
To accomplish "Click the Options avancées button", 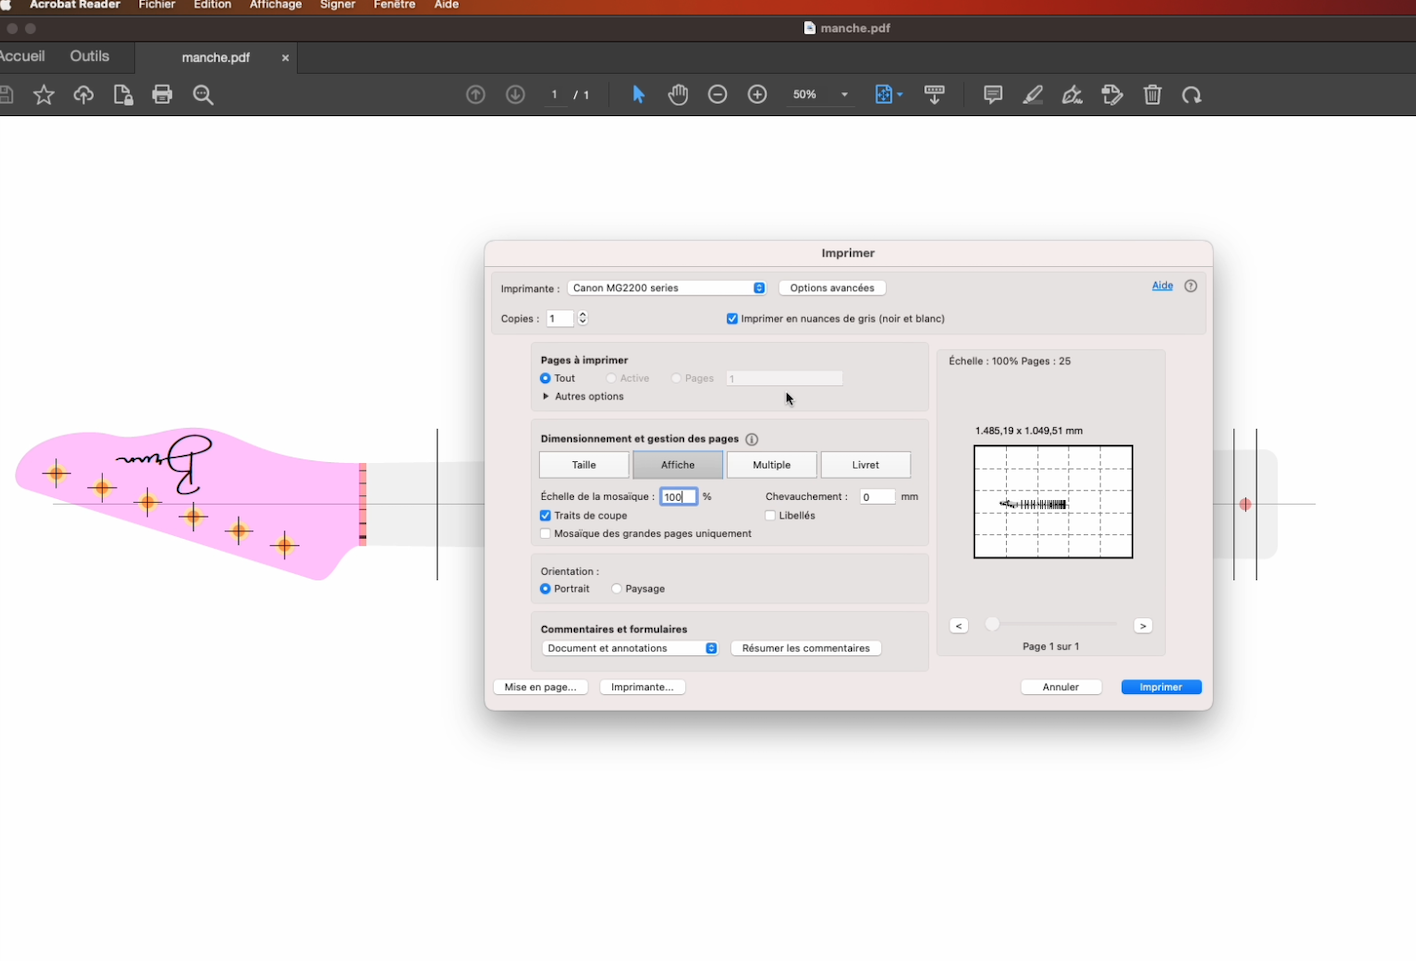I will (x=832, y=288).
